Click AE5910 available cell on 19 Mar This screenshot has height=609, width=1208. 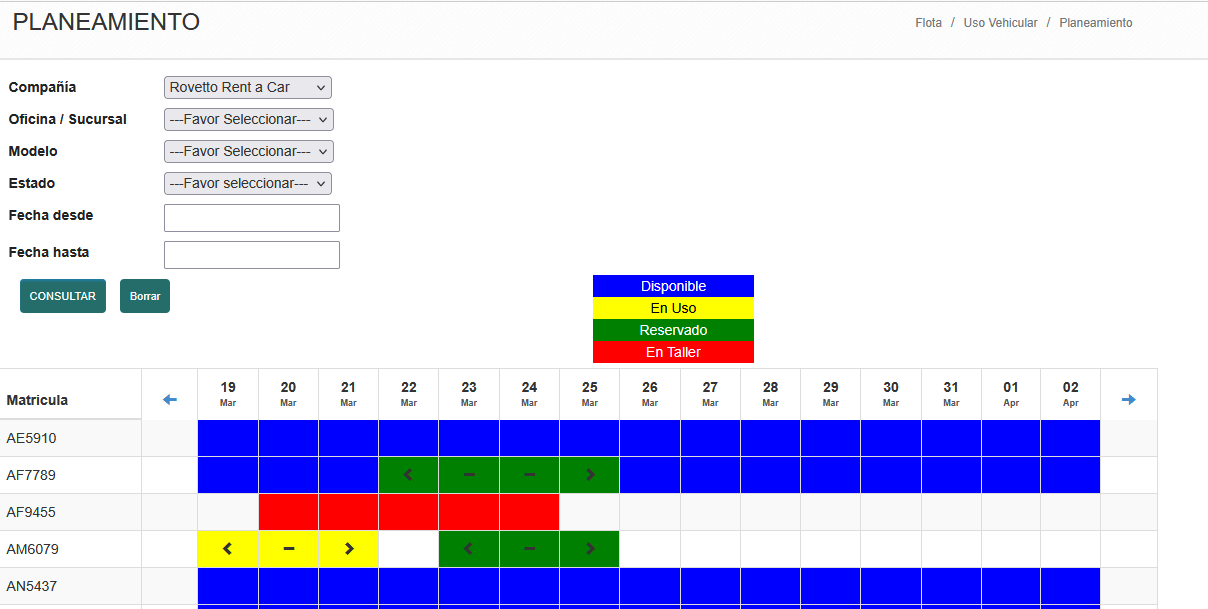pos(228,438)
